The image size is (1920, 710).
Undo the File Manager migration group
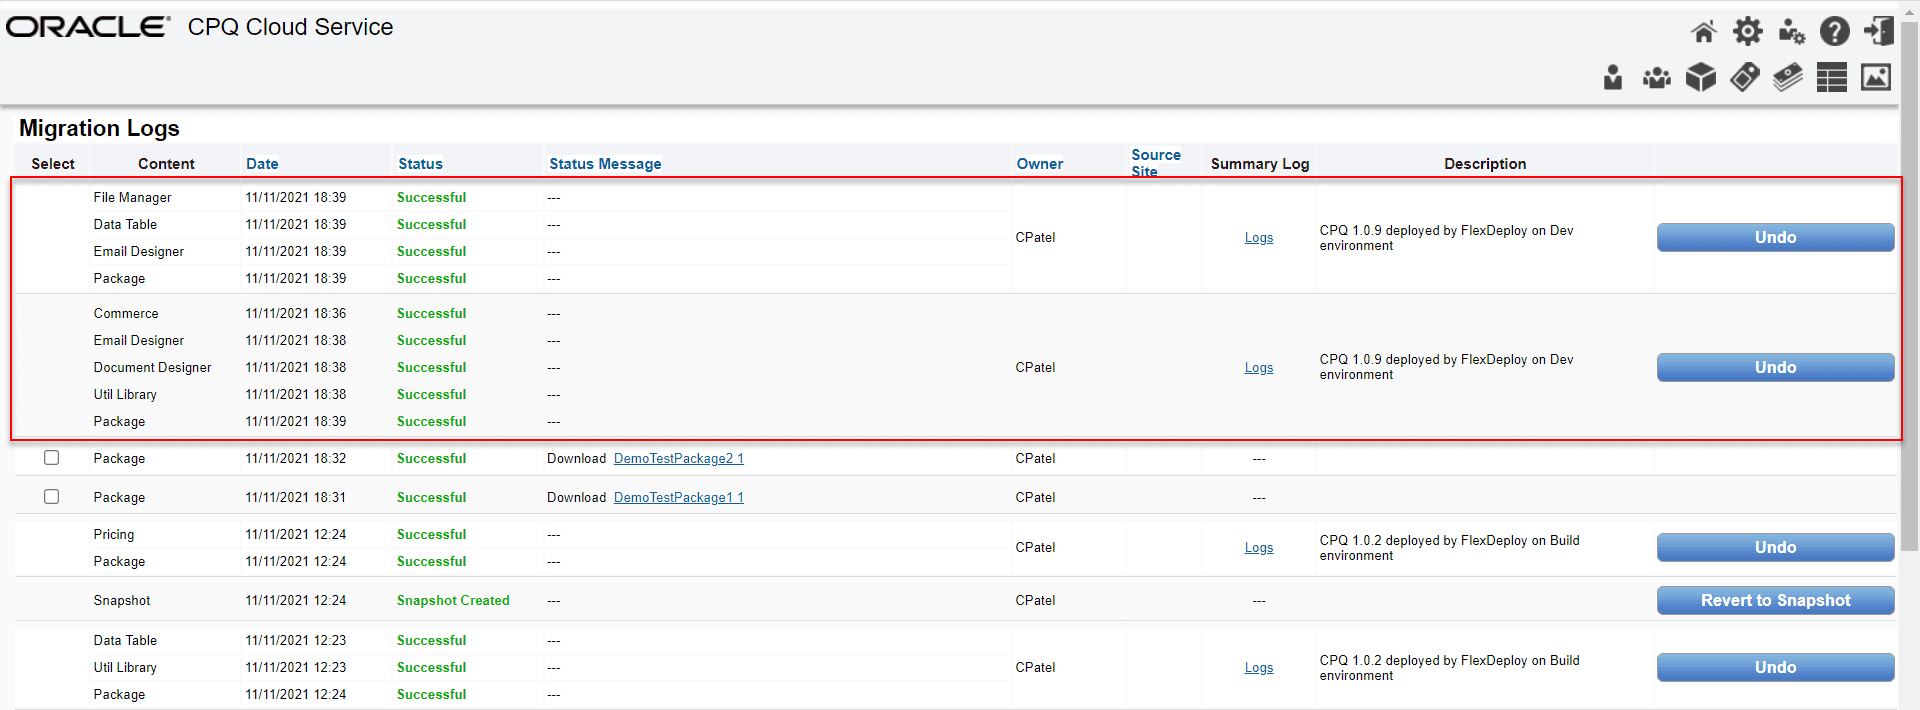[1775, 237]
